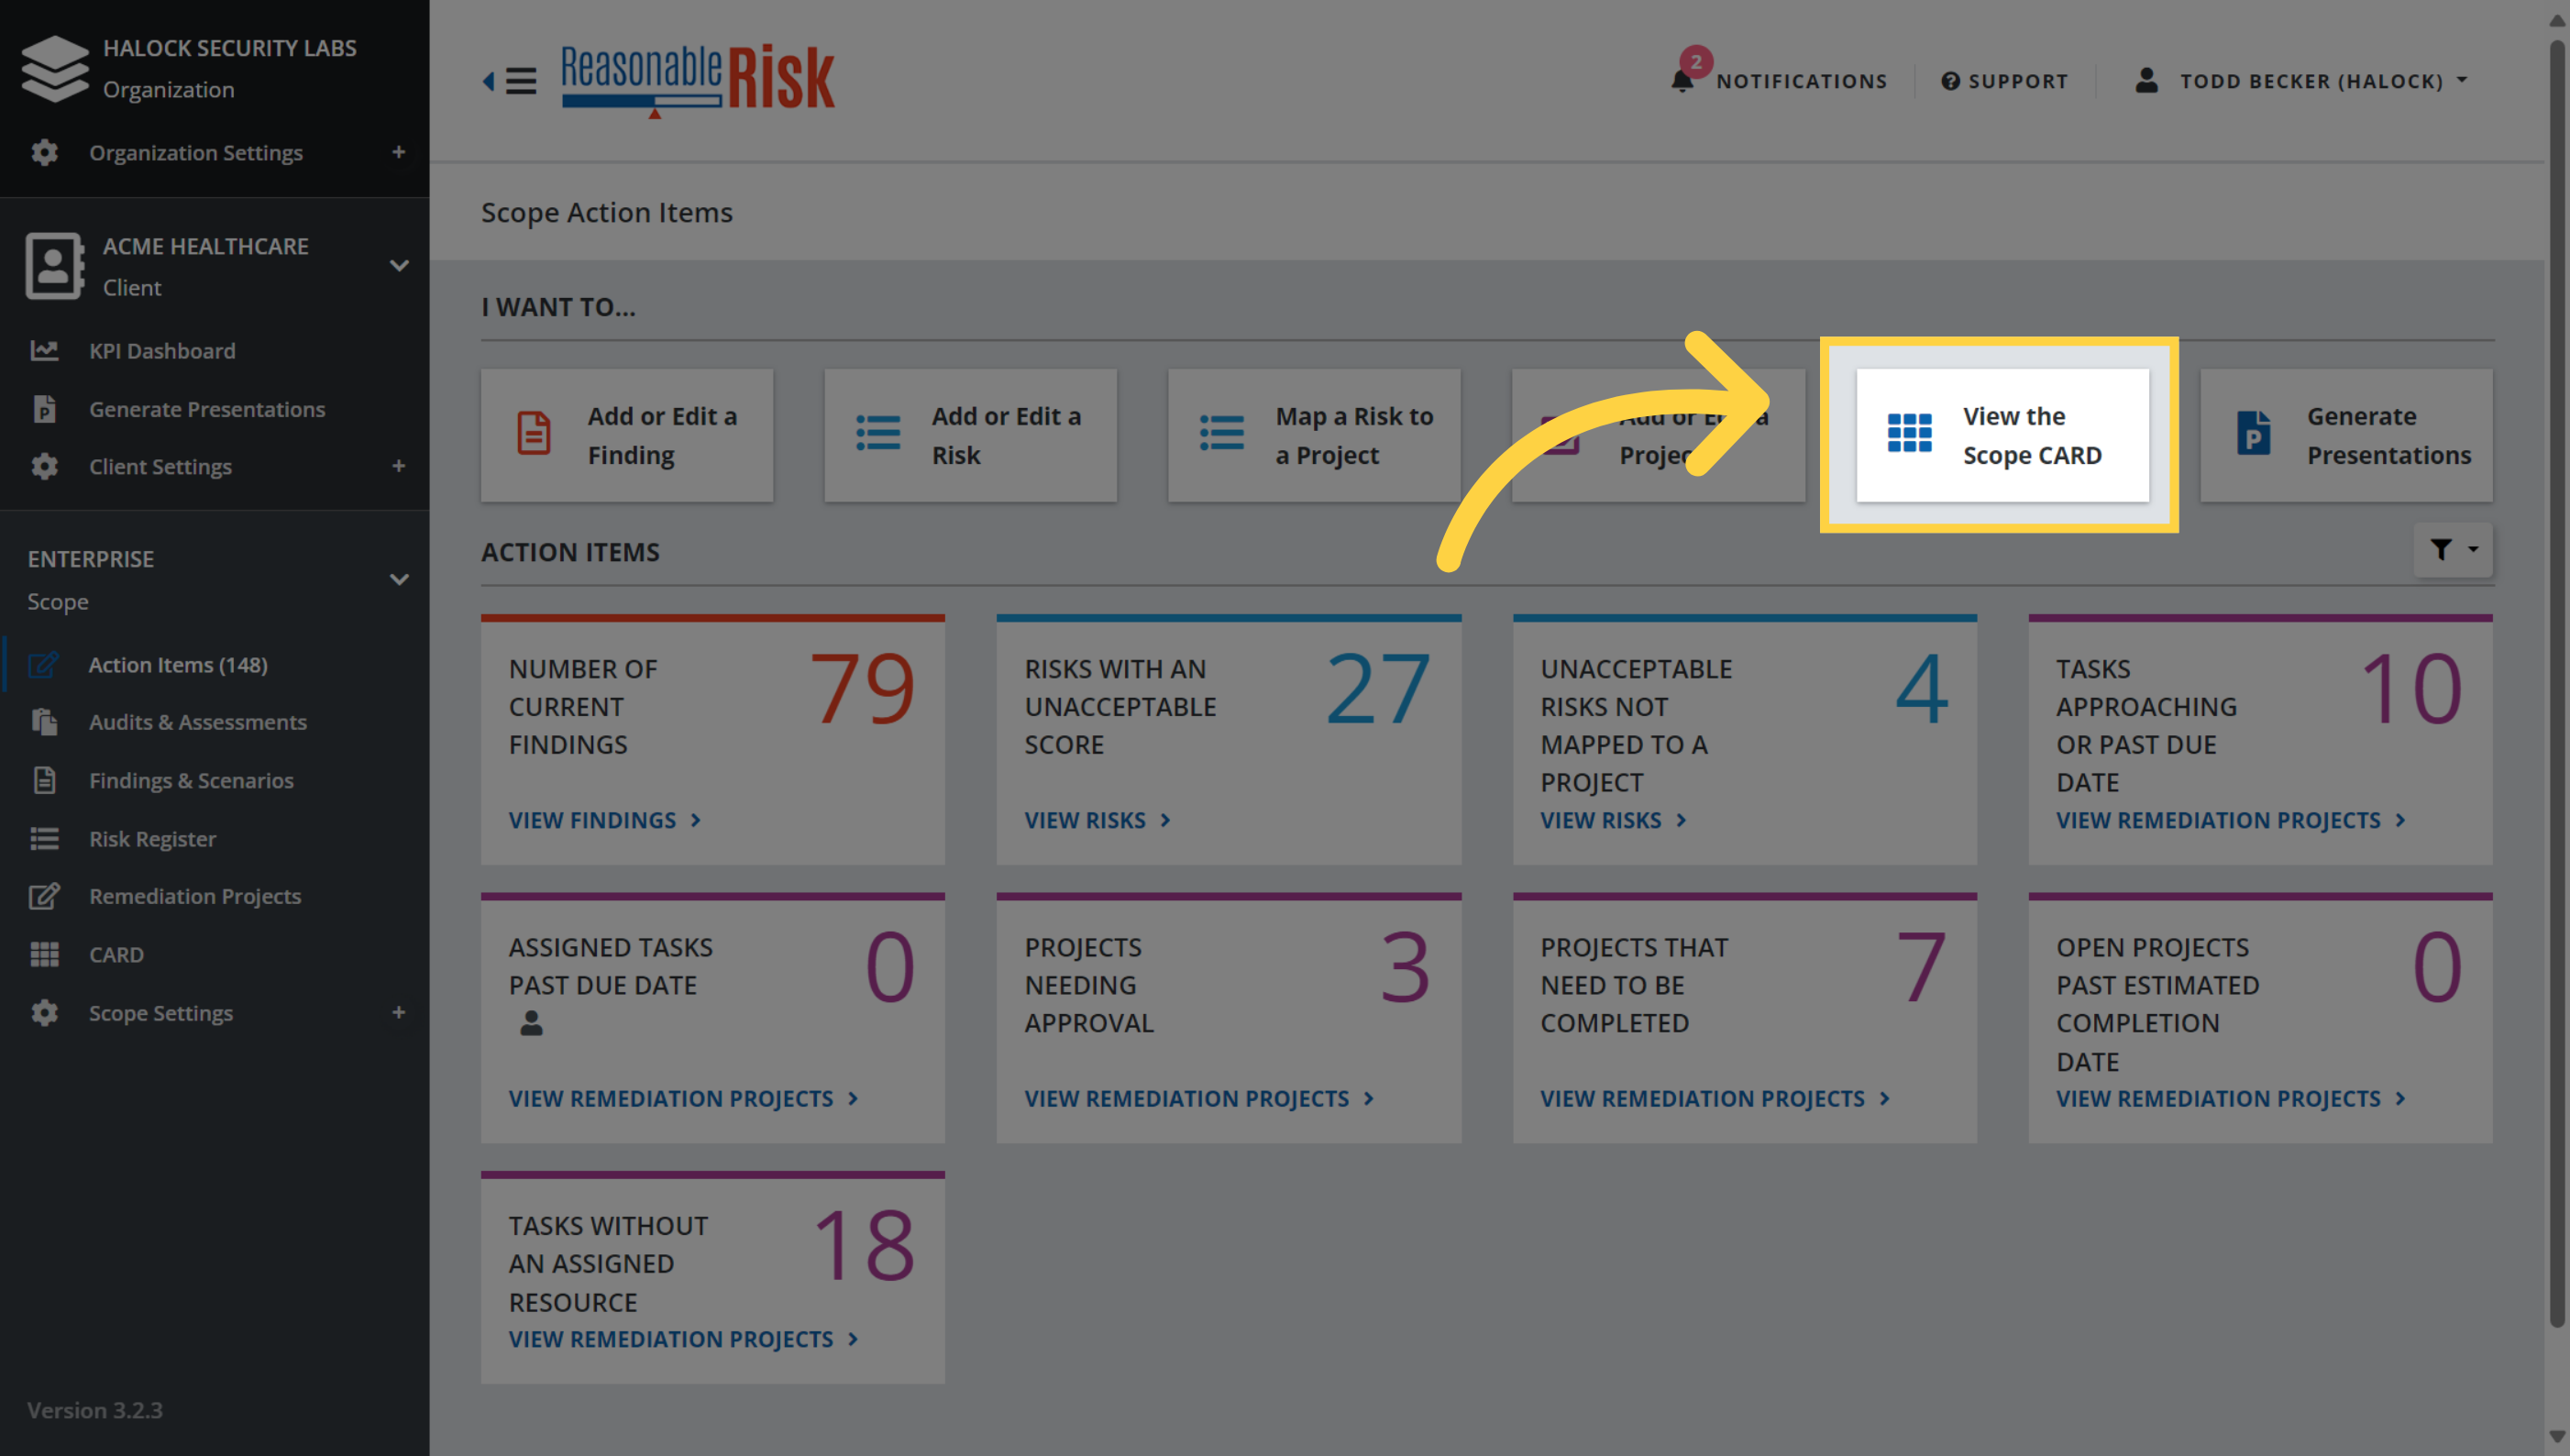Open the Todd Becker user dropdown
Viewport: 2570px width, 1456px height.
(x=2301, y=80)
